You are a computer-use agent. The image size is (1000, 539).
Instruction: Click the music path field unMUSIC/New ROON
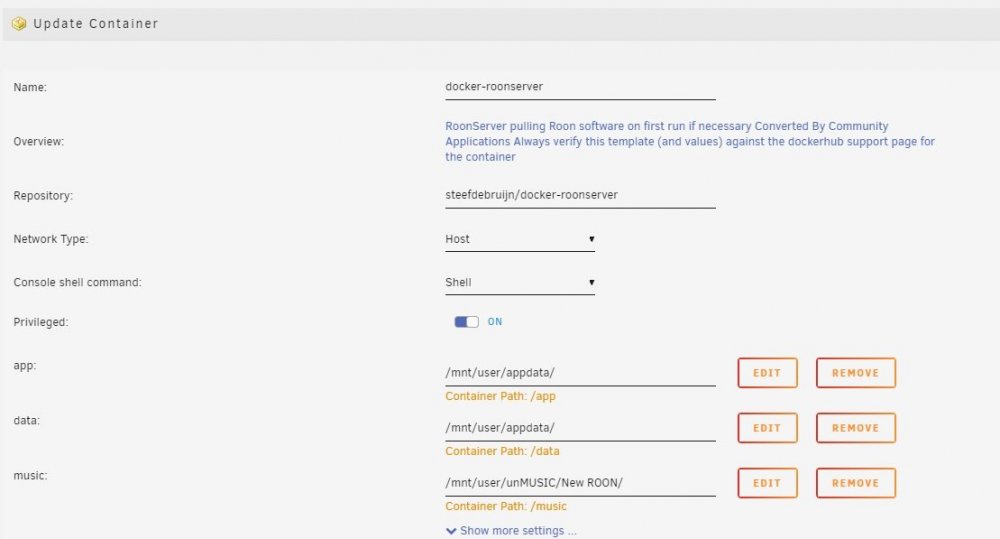[580, 483]
